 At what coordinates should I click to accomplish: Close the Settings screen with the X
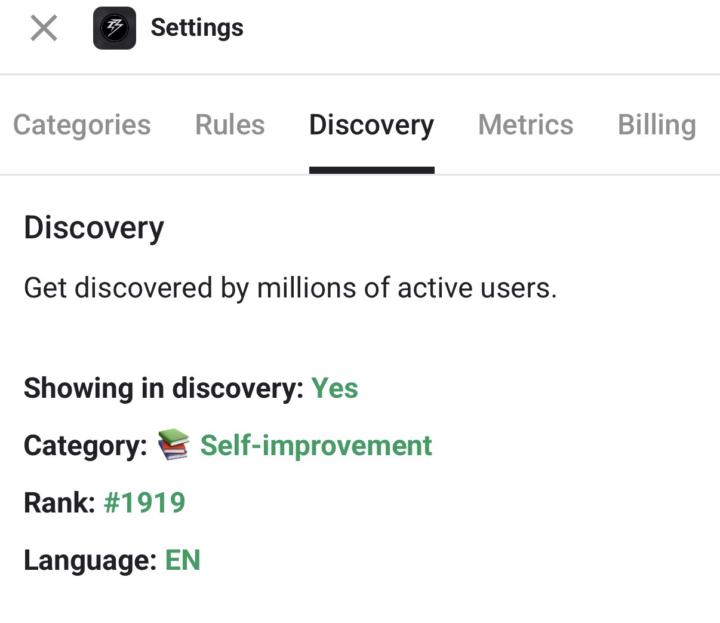point(44,28)
